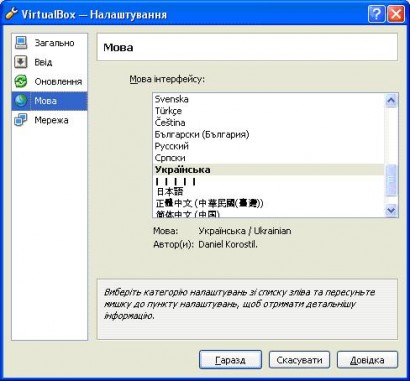Close the VirtualBox settings dialog
Screen dimensions: 410x381
point(396,15)
